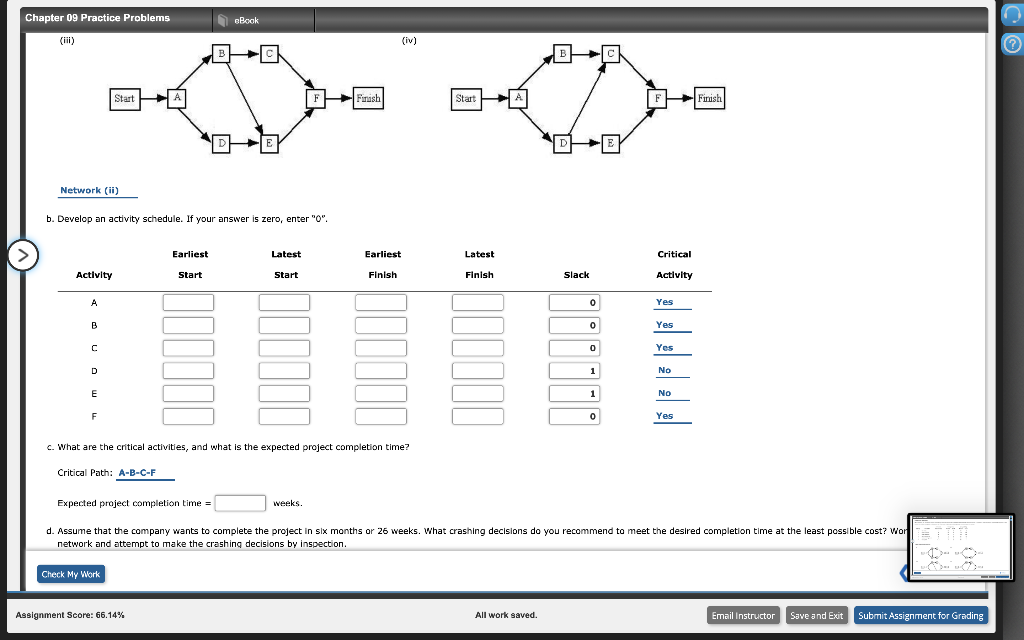Viewport: 1024px width, 640px height.
Task: Click the eBook book icon
Action: tap(222, 18)
